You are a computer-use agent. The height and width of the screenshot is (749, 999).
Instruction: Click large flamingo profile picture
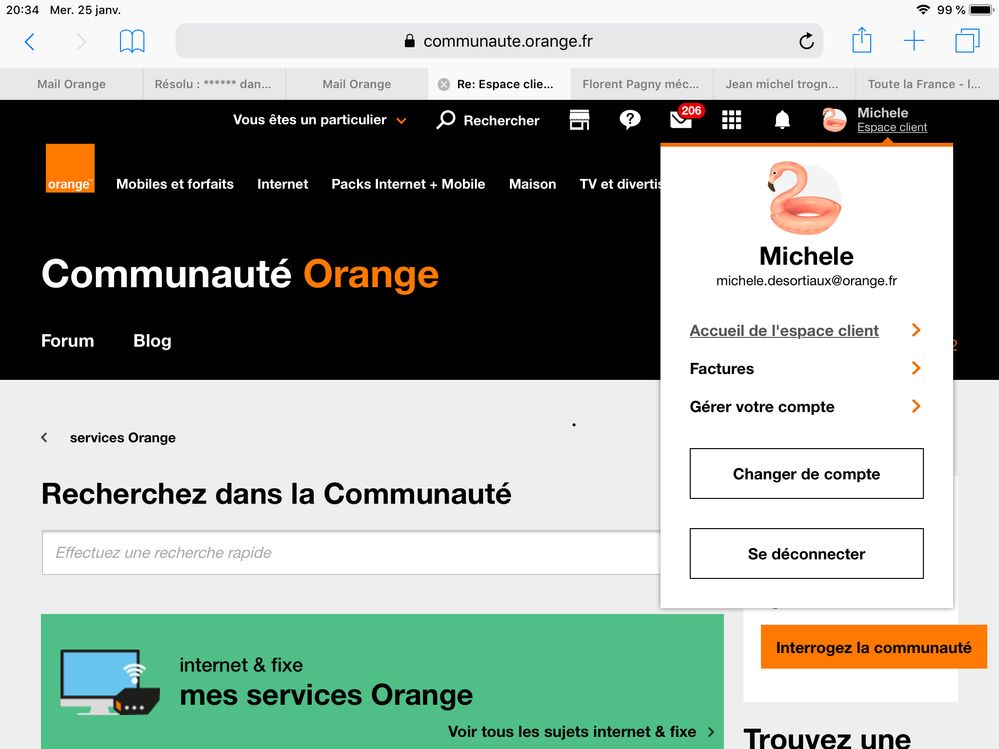(805, 198)
